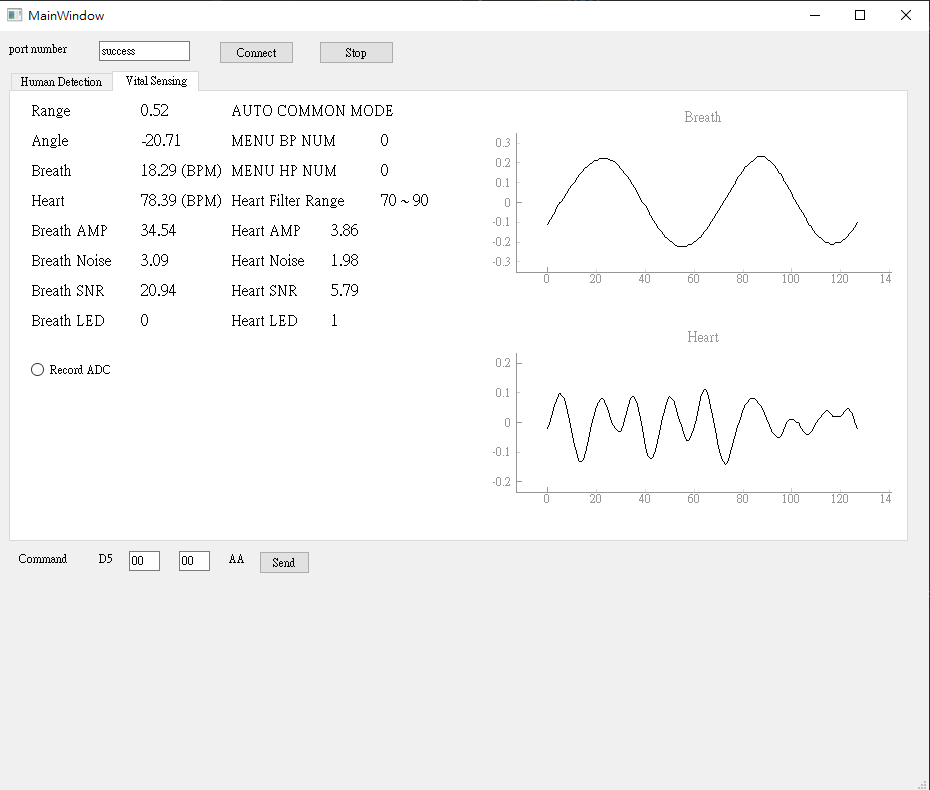This screenshot has height=790, width=930.
Task: Focus the port number input field
Action: [144, 51]
